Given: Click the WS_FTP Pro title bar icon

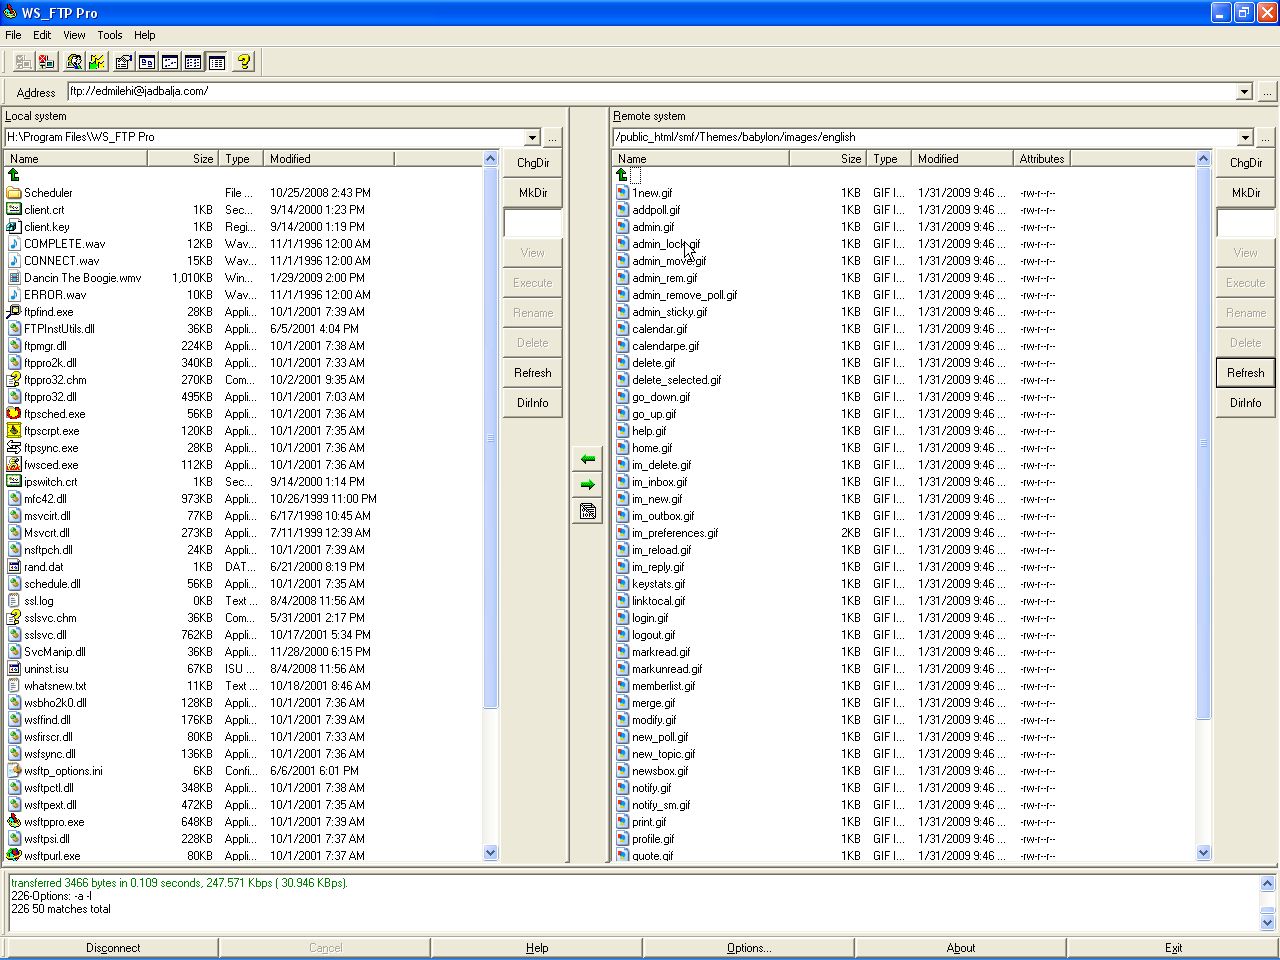Looking at the screenshot, I should (x=10, y=12).
